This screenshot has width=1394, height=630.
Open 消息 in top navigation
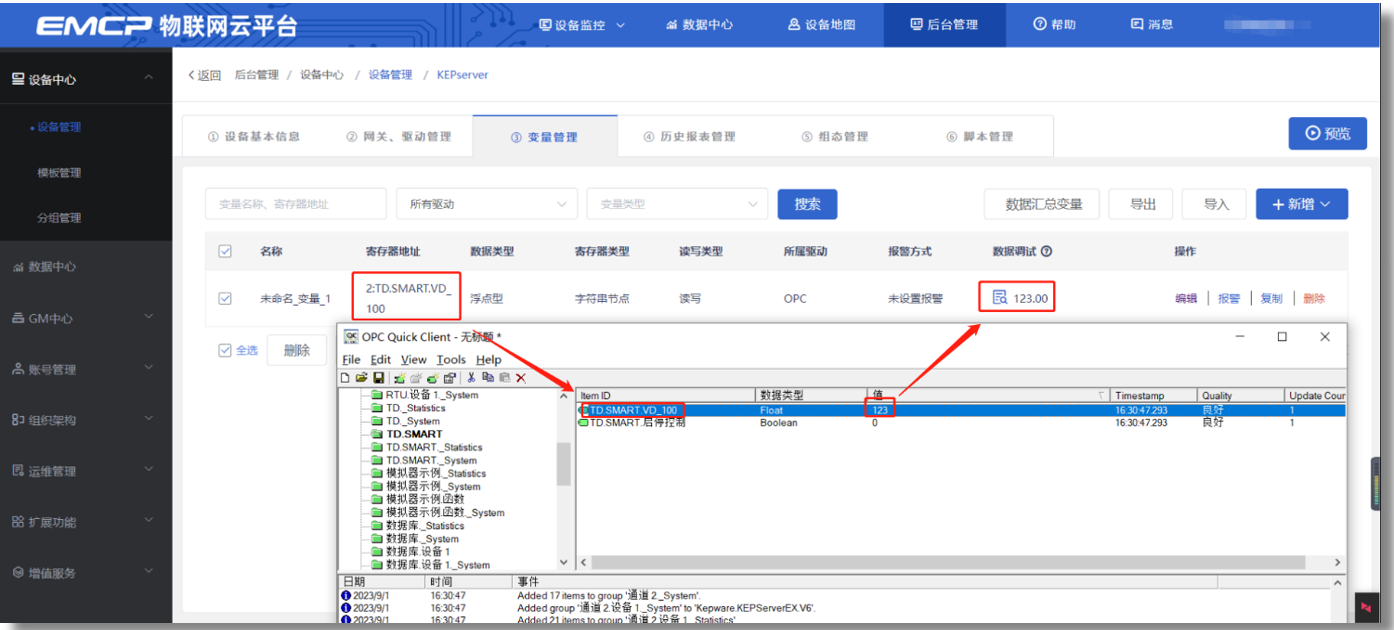tap(1152, 25)
